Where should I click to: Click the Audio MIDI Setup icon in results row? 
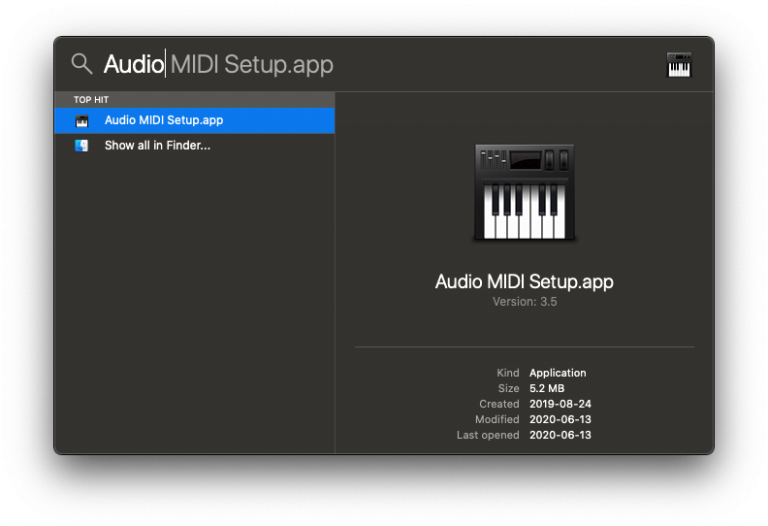pos(82,120)
